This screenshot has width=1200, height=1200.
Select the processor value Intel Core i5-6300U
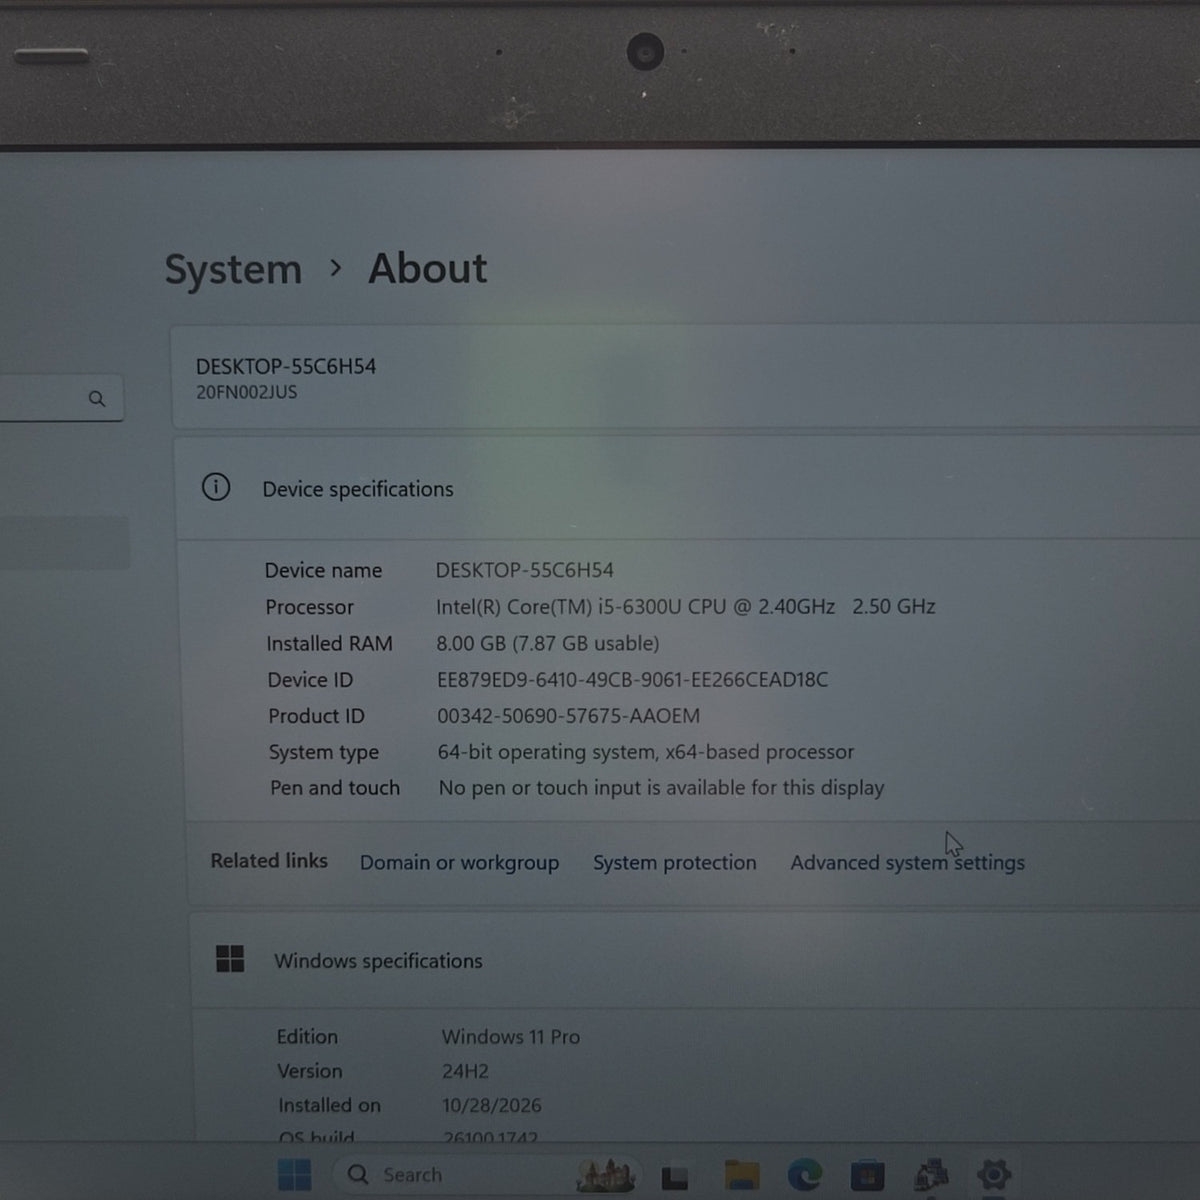[x=685, y=607]
